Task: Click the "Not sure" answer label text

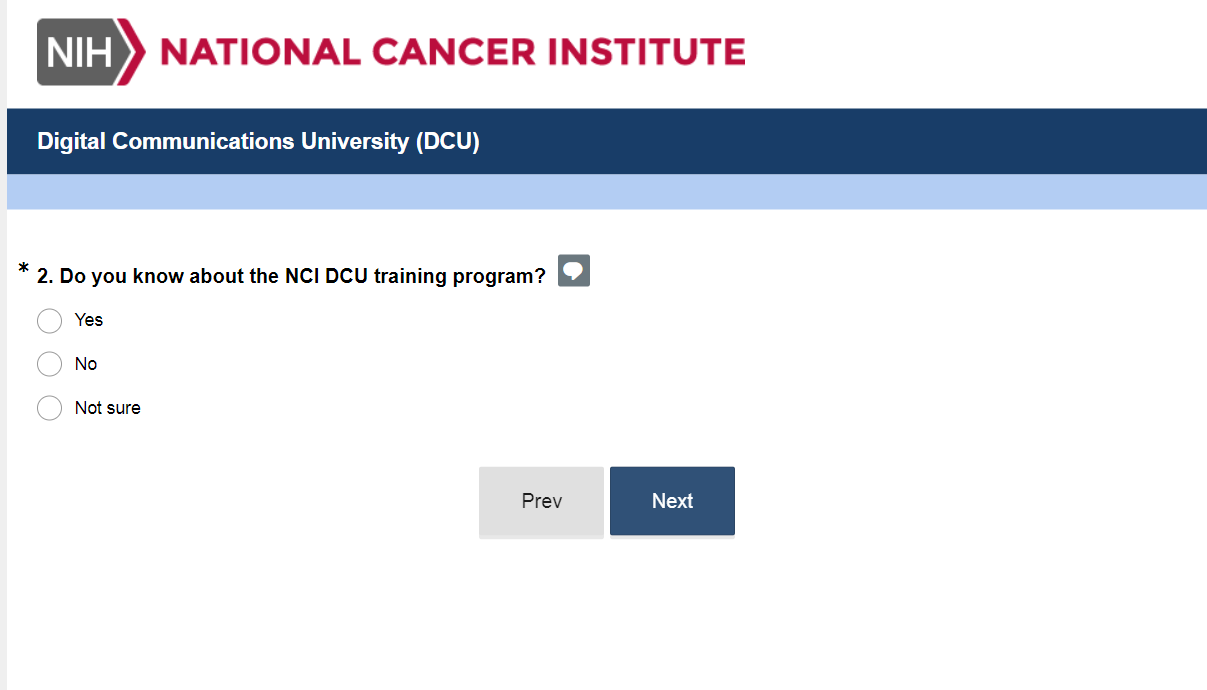Action: click(x=108, y=408)
